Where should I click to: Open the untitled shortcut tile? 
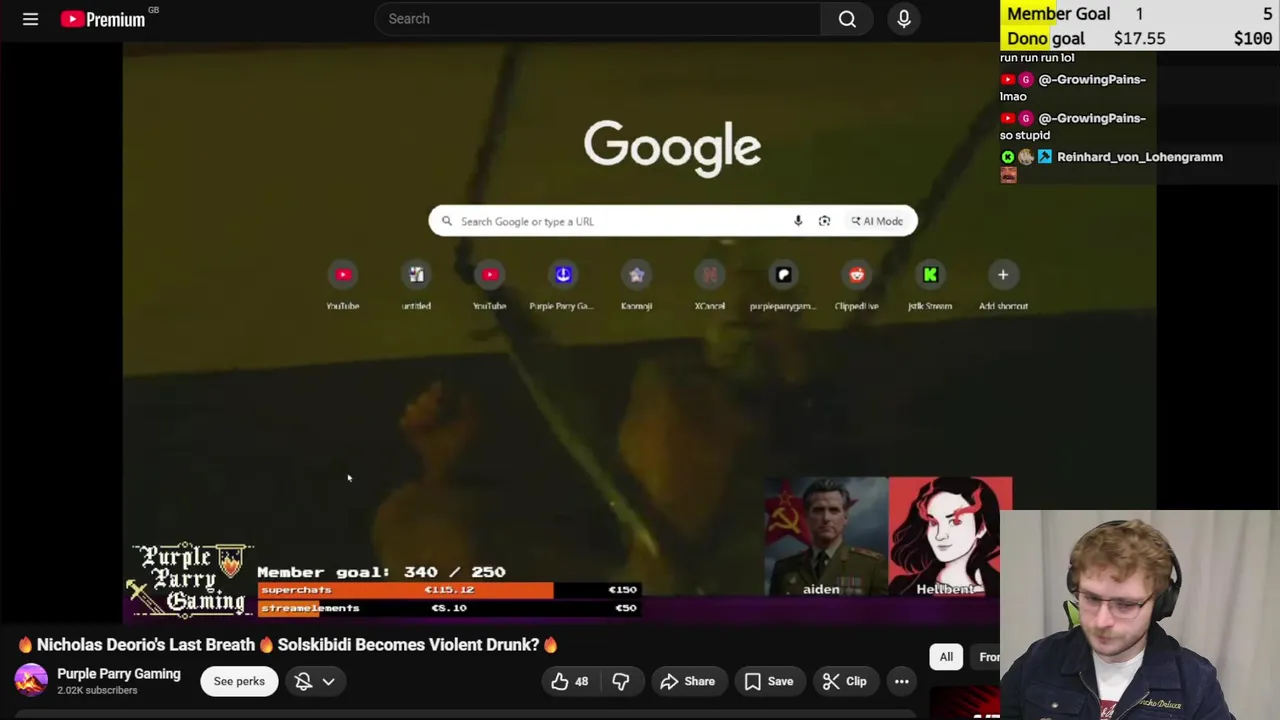416,284
